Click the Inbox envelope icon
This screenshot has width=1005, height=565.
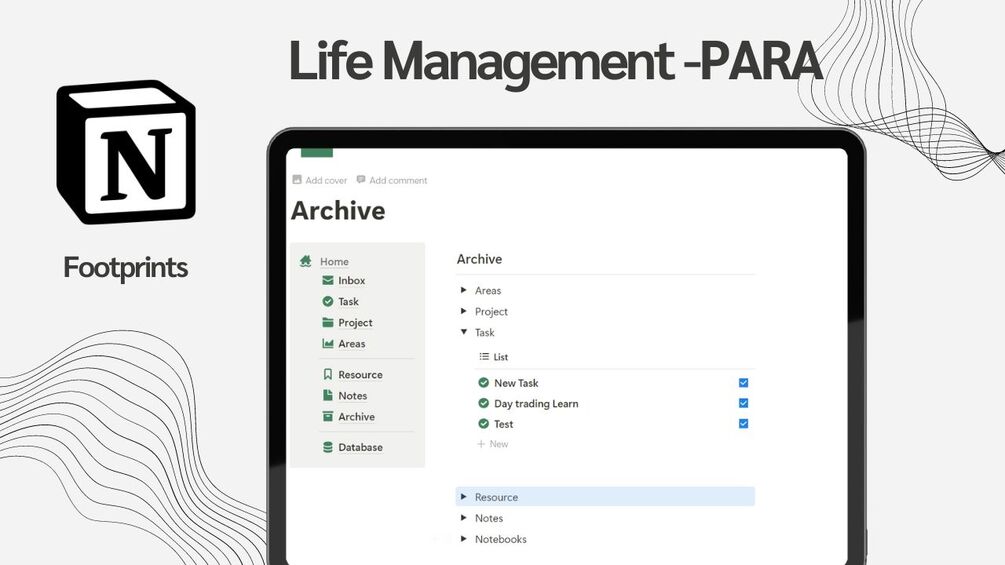328,280
